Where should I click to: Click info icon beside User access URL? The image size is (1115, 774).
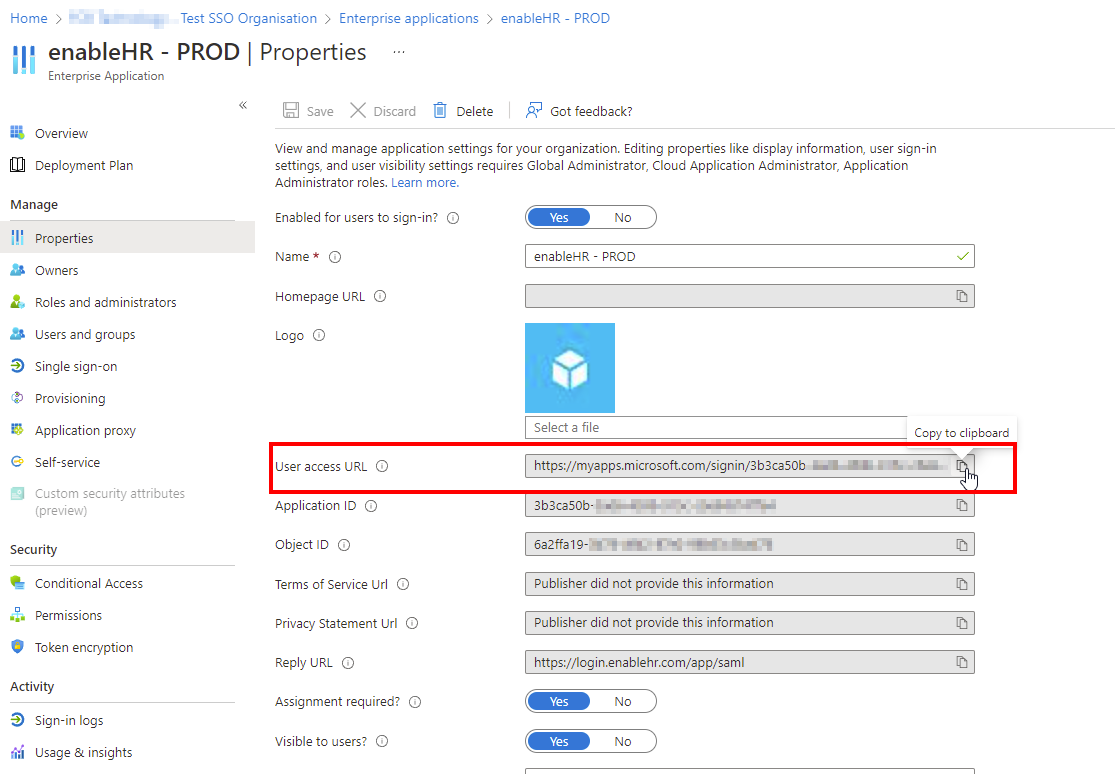coord(382,467)
